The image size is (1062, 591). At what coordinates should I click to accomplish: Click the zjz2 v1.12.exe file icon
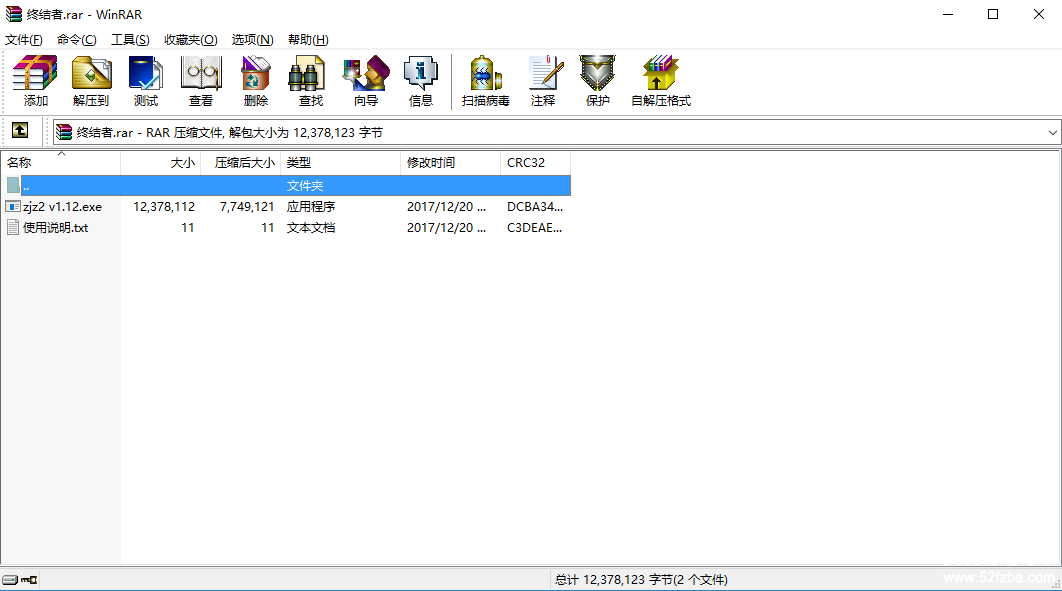coord(13,206)
